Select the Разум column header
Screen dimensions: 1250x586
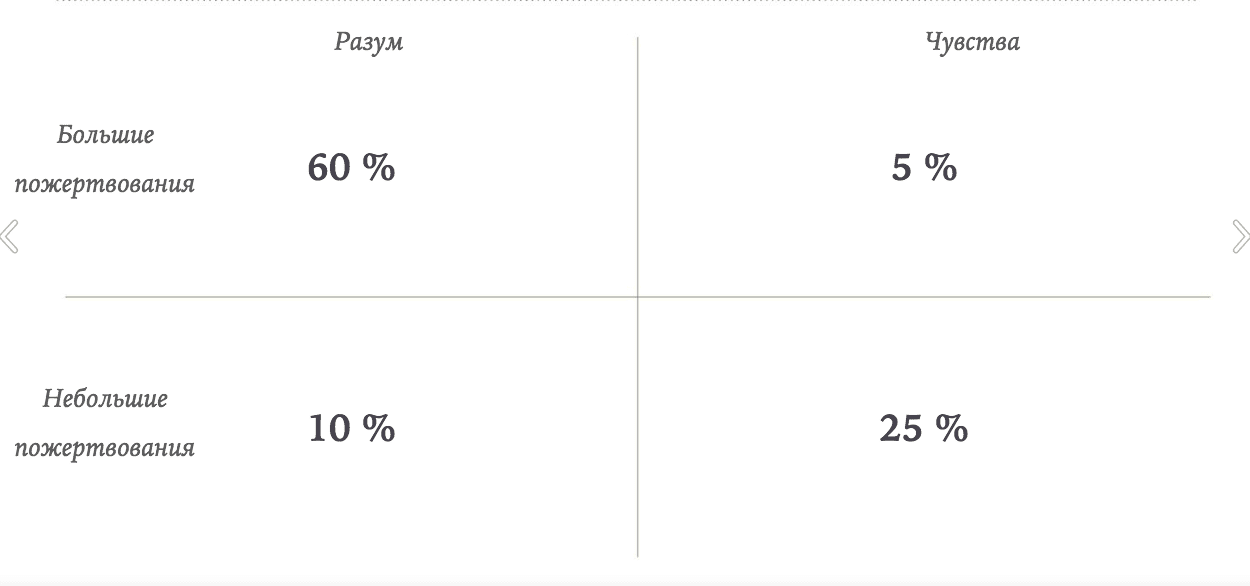pos(369,42)
